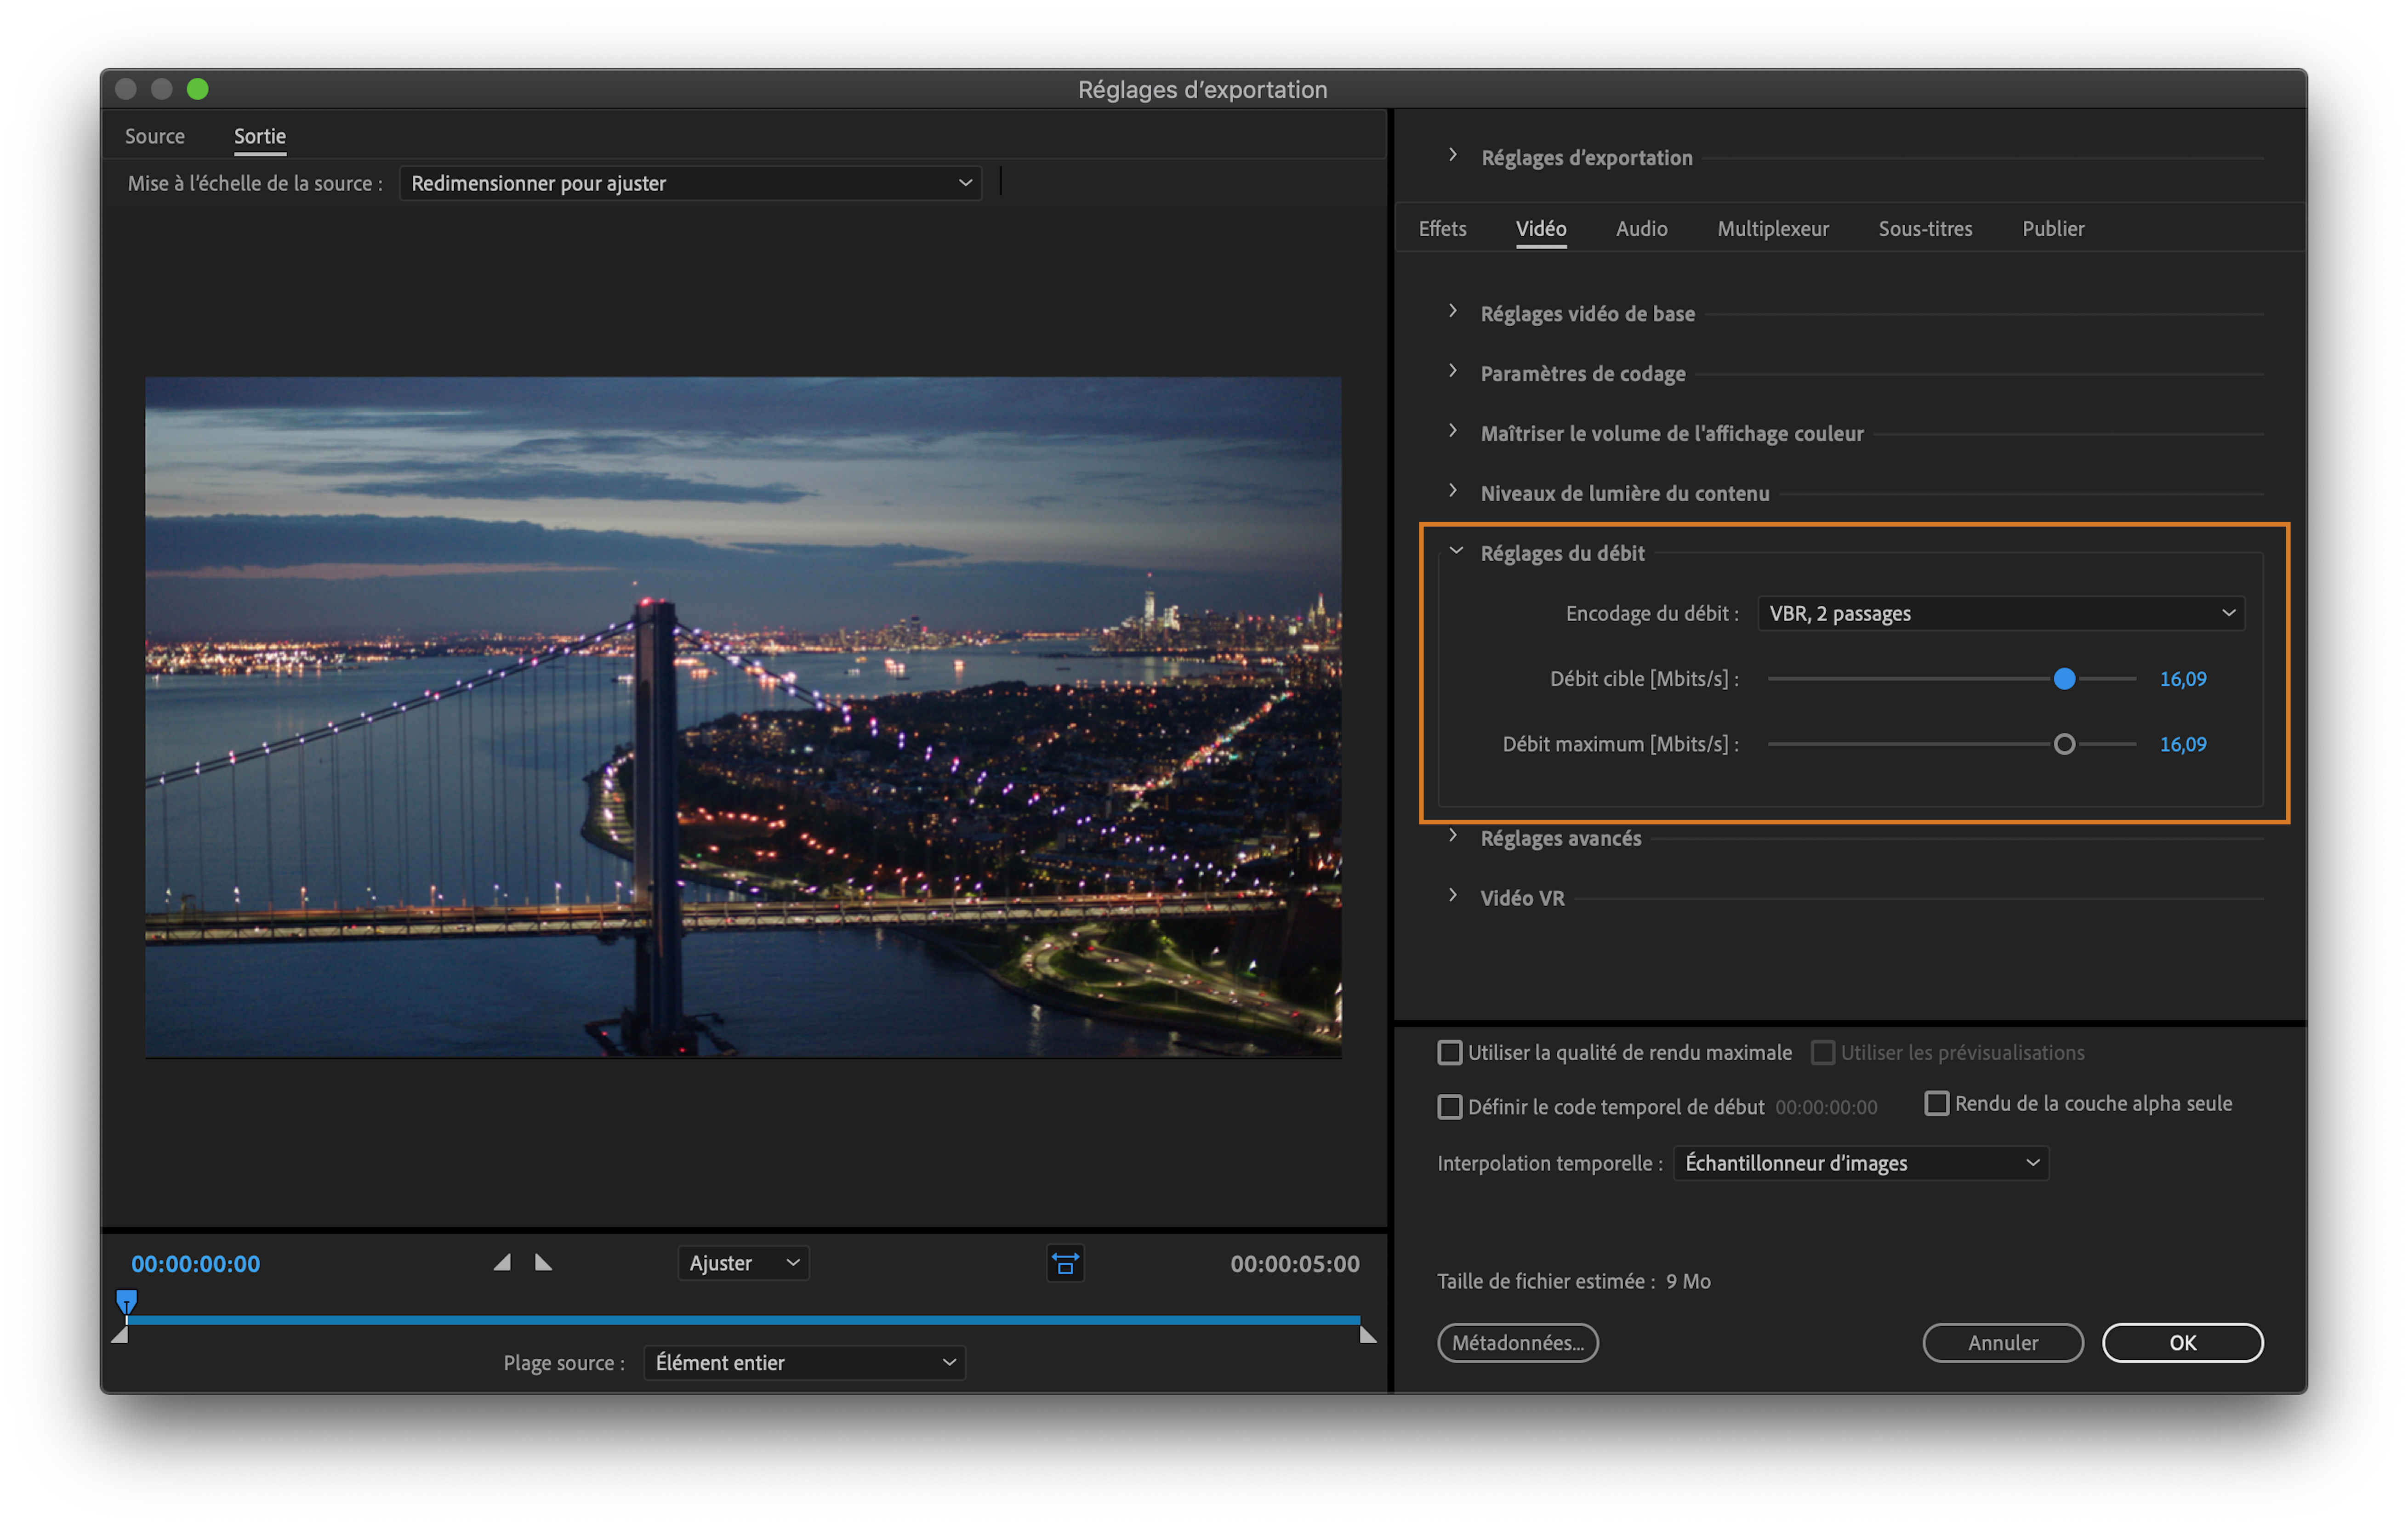
Task: Collapse the Réglages du débit section
Action: click(x=1456, y=551)
